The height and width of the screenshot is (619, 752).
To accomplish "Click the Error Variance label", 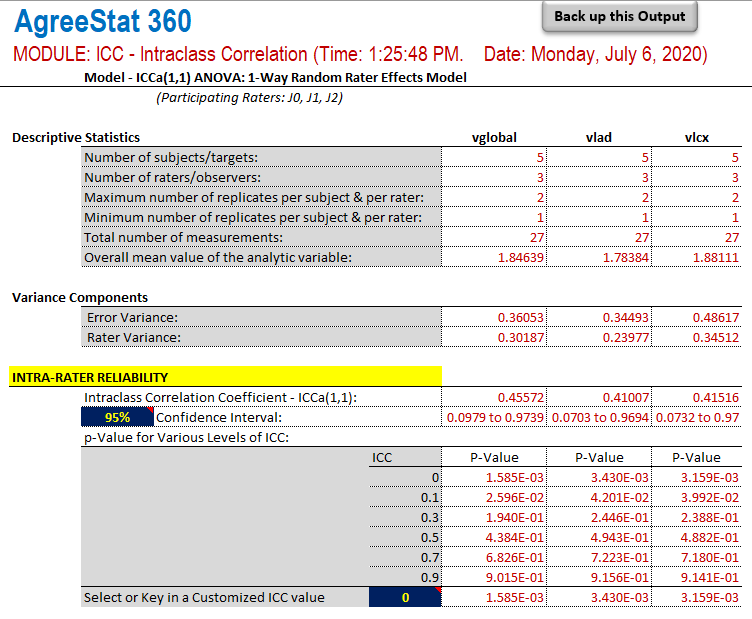I will click(132, 317).
